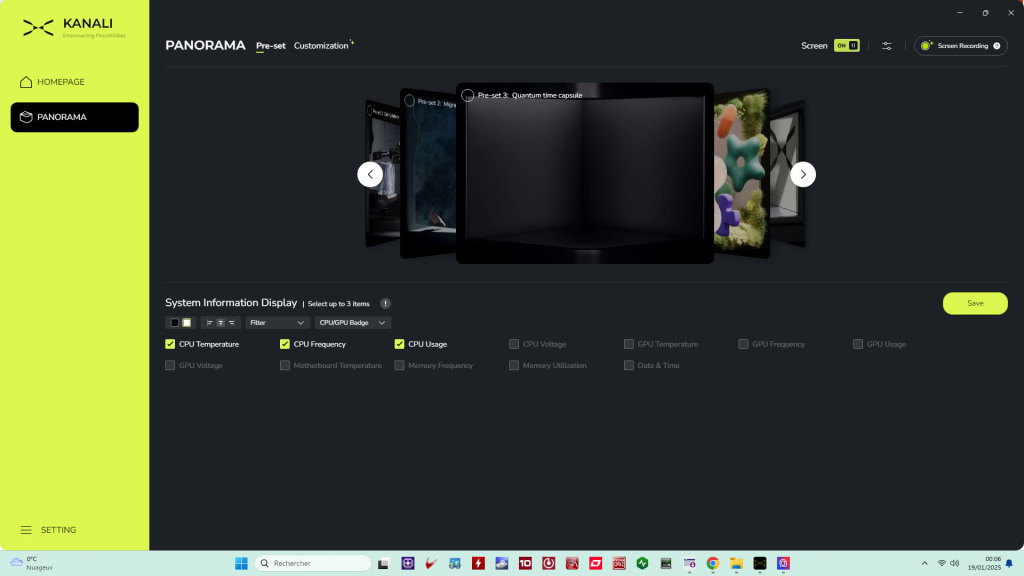The image size is (1024, 576).
Task: Go to previous preset with left arrow
Action: [370, 174]
